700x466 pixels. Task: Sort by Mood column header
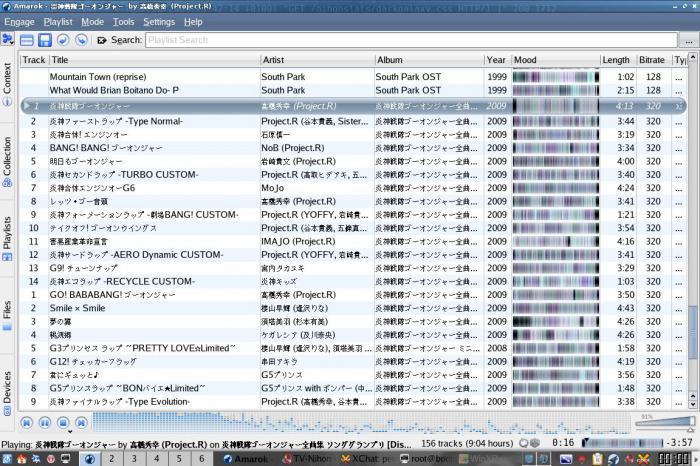tap(555, 60)
